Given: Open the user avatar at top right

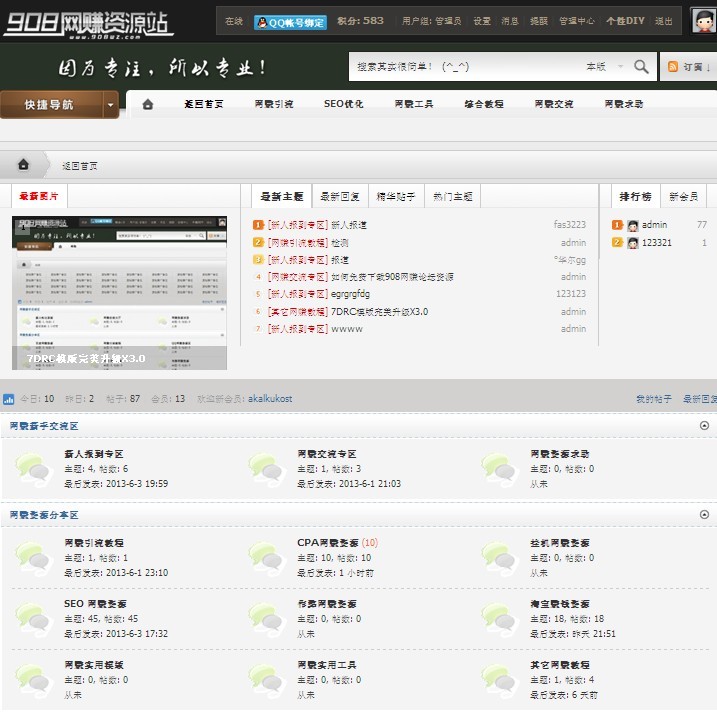Looking at the screenshot, I should [x=703, y=21].
